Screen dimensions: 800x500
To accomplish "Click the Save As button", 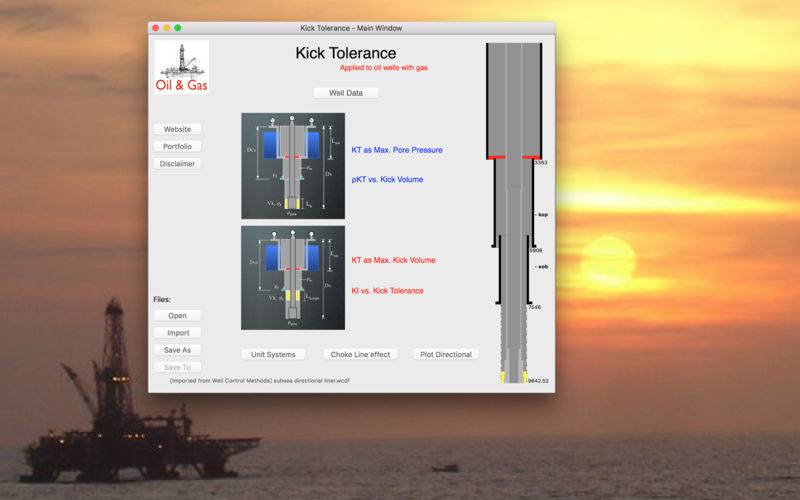I will pyautogui.click(x=177, y=350).
